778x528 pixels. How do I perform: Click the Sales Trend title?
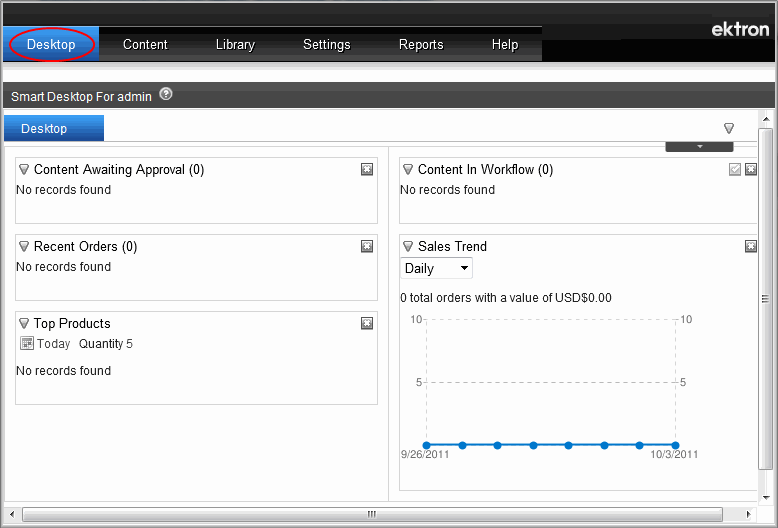click(x=452, y=247)
